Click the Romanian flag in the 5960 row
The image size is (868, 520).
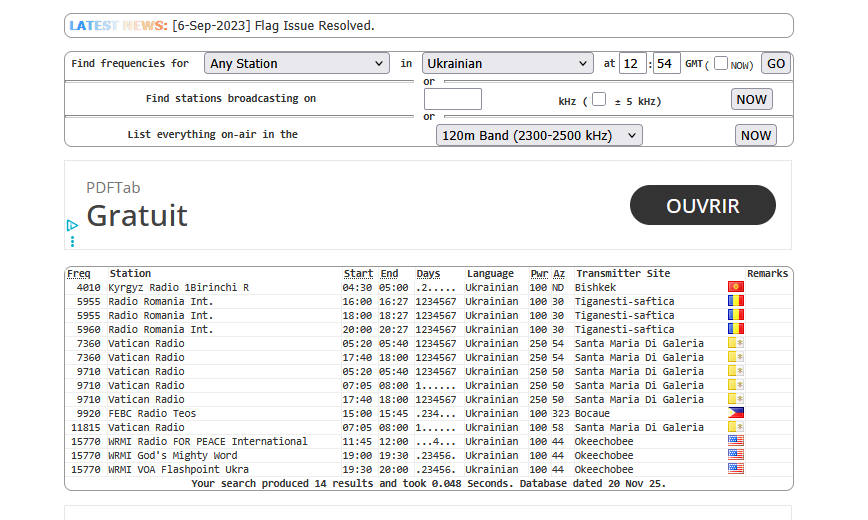pos(735,329)
